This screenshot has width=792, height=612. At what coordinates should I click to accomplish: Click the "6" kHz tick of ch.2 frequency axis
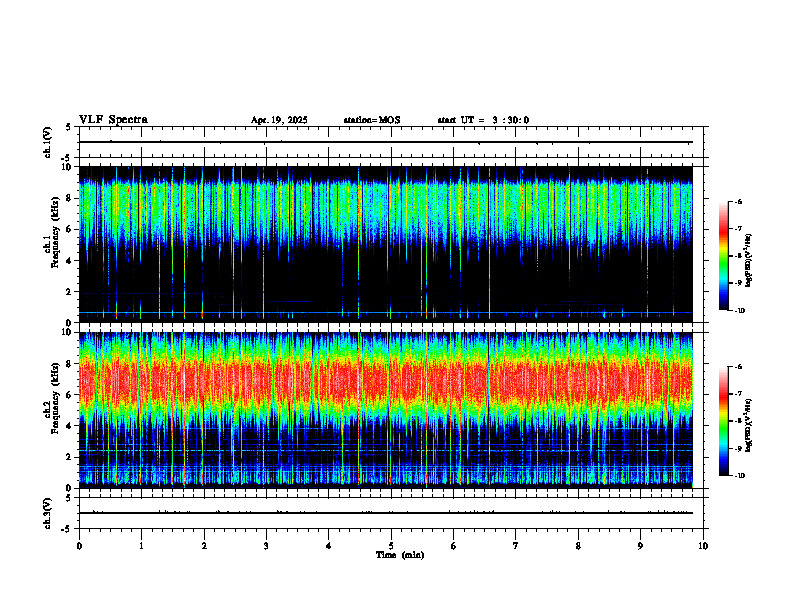coord(70,395)
